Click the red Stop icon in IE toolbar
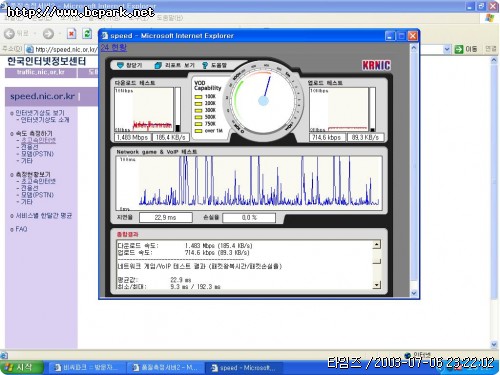Screen dimensions: 500x375 (71, 33)
